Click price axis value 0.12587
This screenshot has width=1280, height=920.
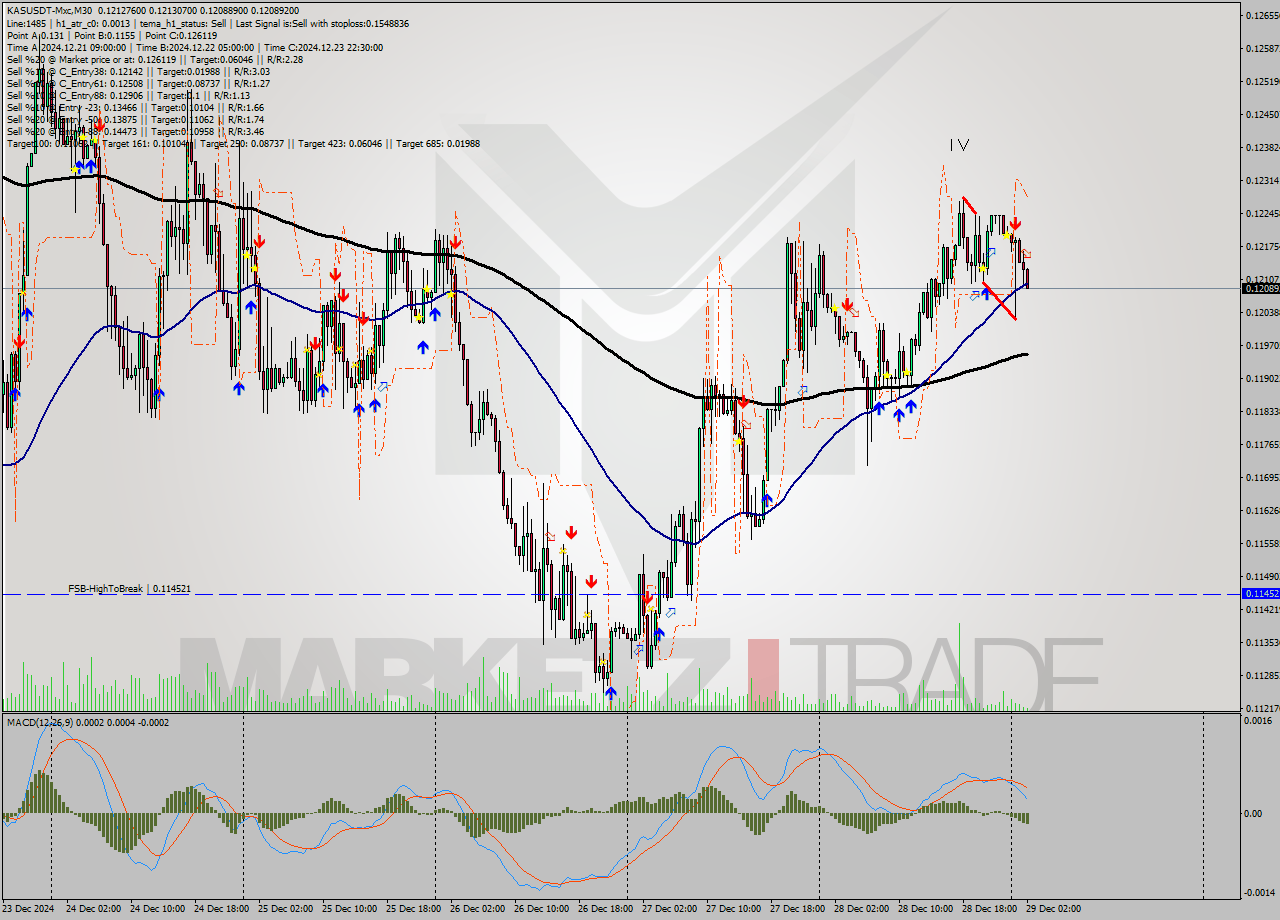click(1261, 48)
